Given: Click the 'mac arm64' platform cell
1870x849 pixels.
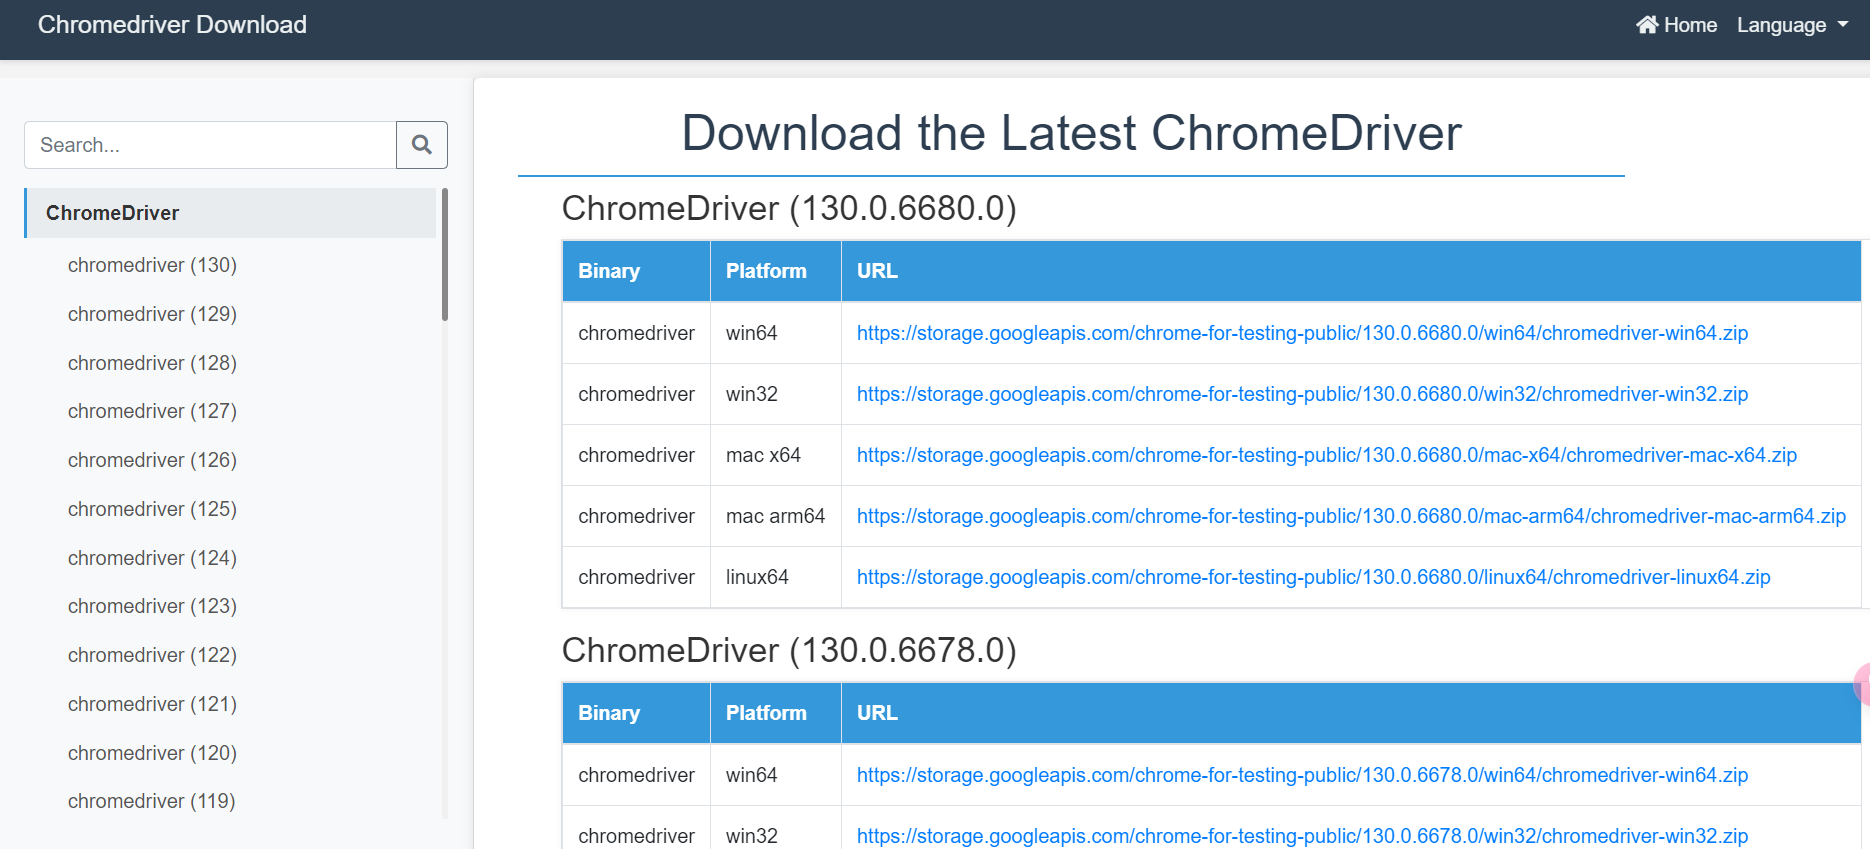Looking at the screenshot, I should (775, 516).
